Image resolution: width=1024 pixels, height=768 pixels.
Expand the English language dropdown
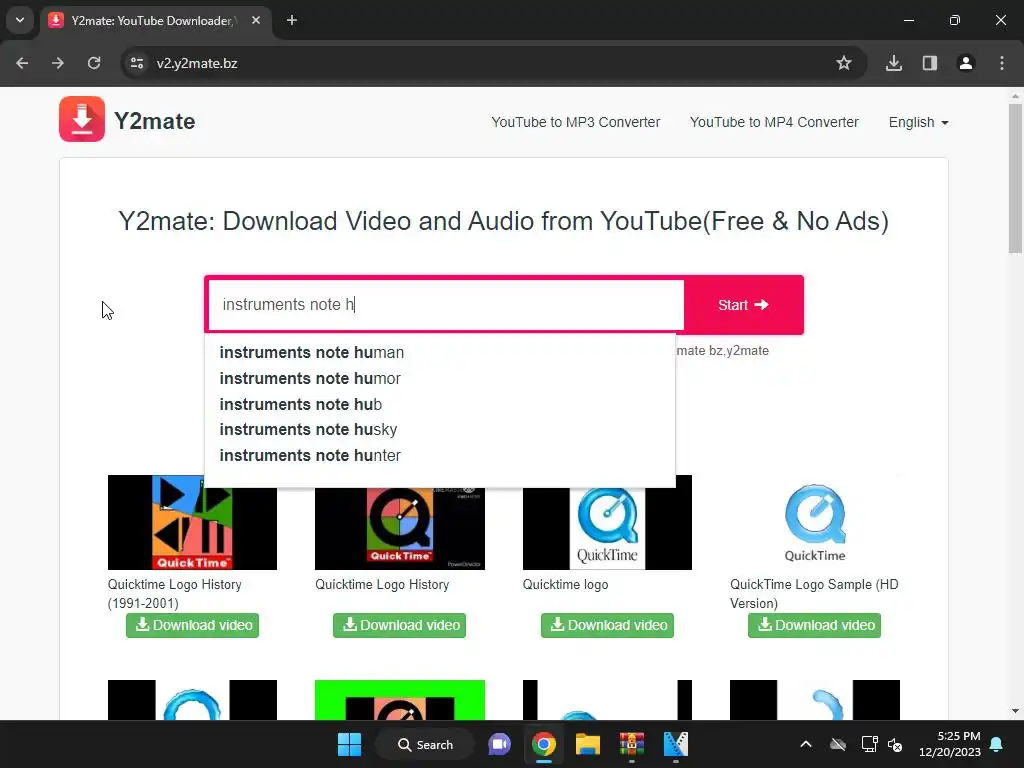pyautogui.click(x=918, y=122)
